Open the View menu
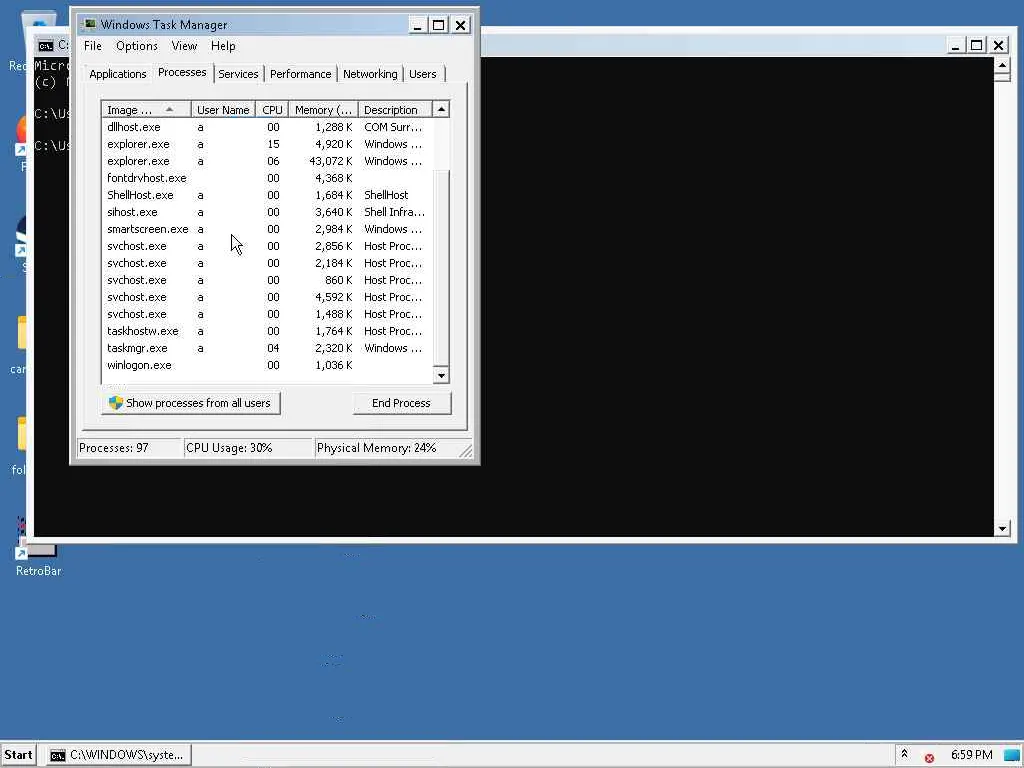 (184, 46)
